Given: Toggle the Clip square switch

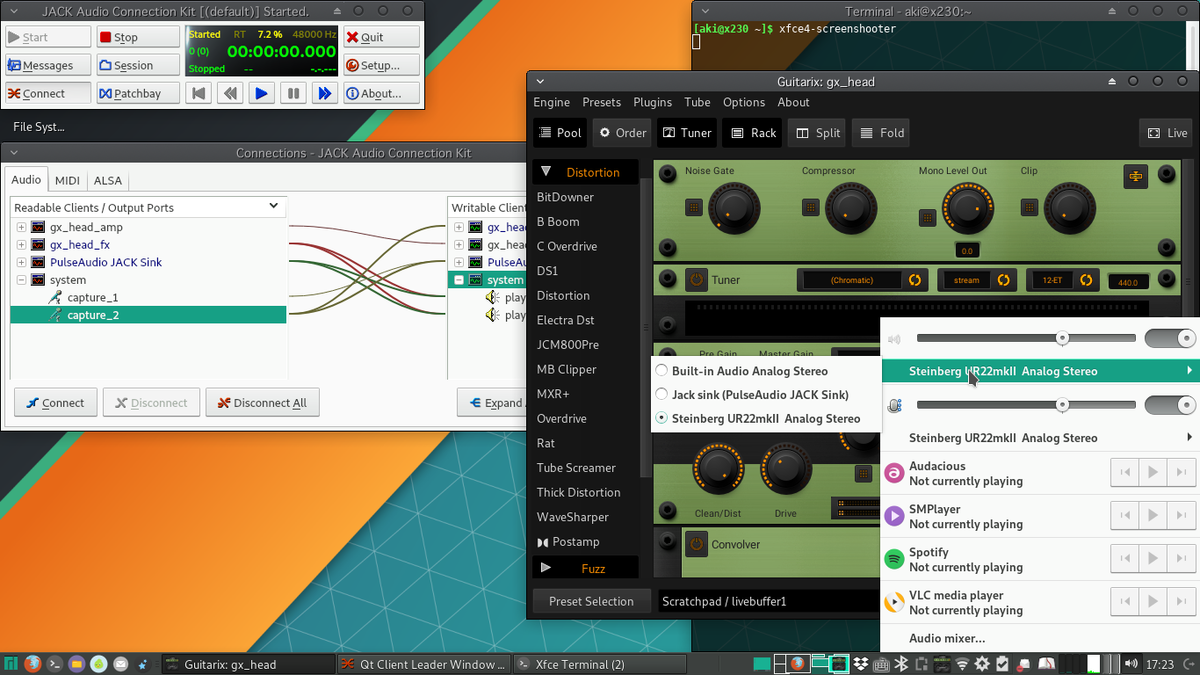Looking at the screenshot, I should tap(1029, 207).
